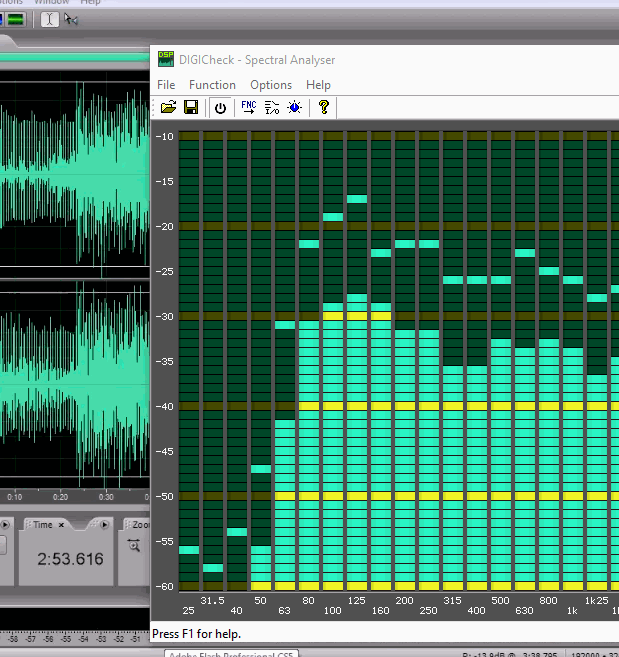This screenshot has height=657, width=619.
Task: Click the DSP application icon in title bar
Action: pyautogui.click(x=166, y=59)
